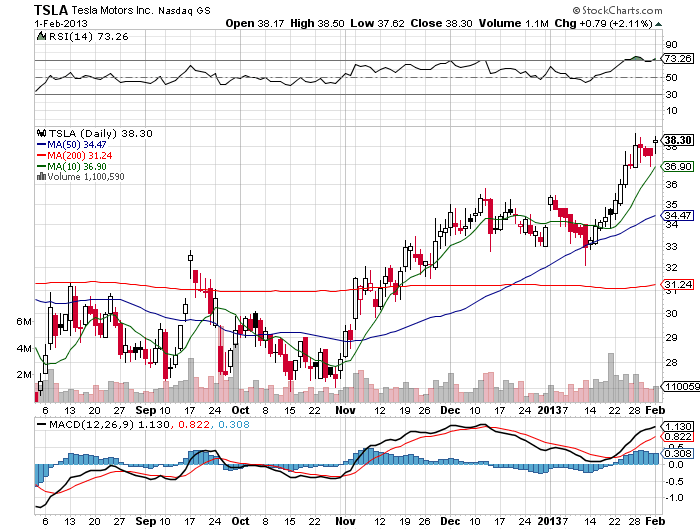The image size is (700, 530).
Task: Click the 4M volume scale label
Action: click(24, 348)
